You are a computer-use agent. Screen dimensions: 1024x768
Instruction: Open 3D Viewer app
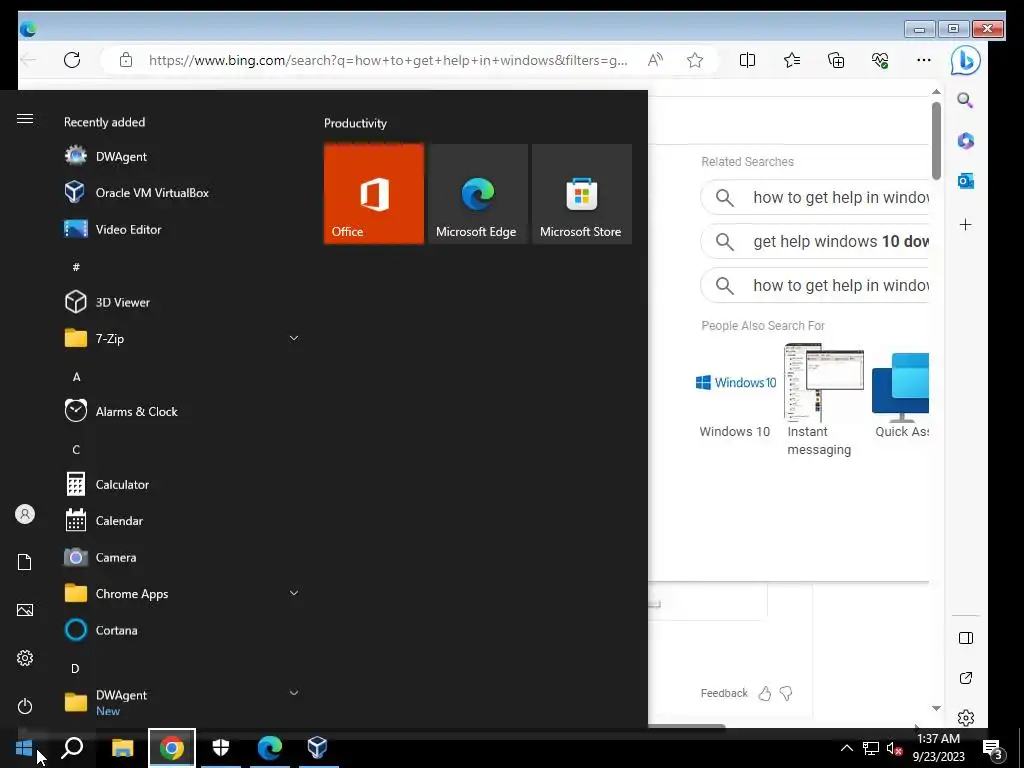tap(182, 302)
